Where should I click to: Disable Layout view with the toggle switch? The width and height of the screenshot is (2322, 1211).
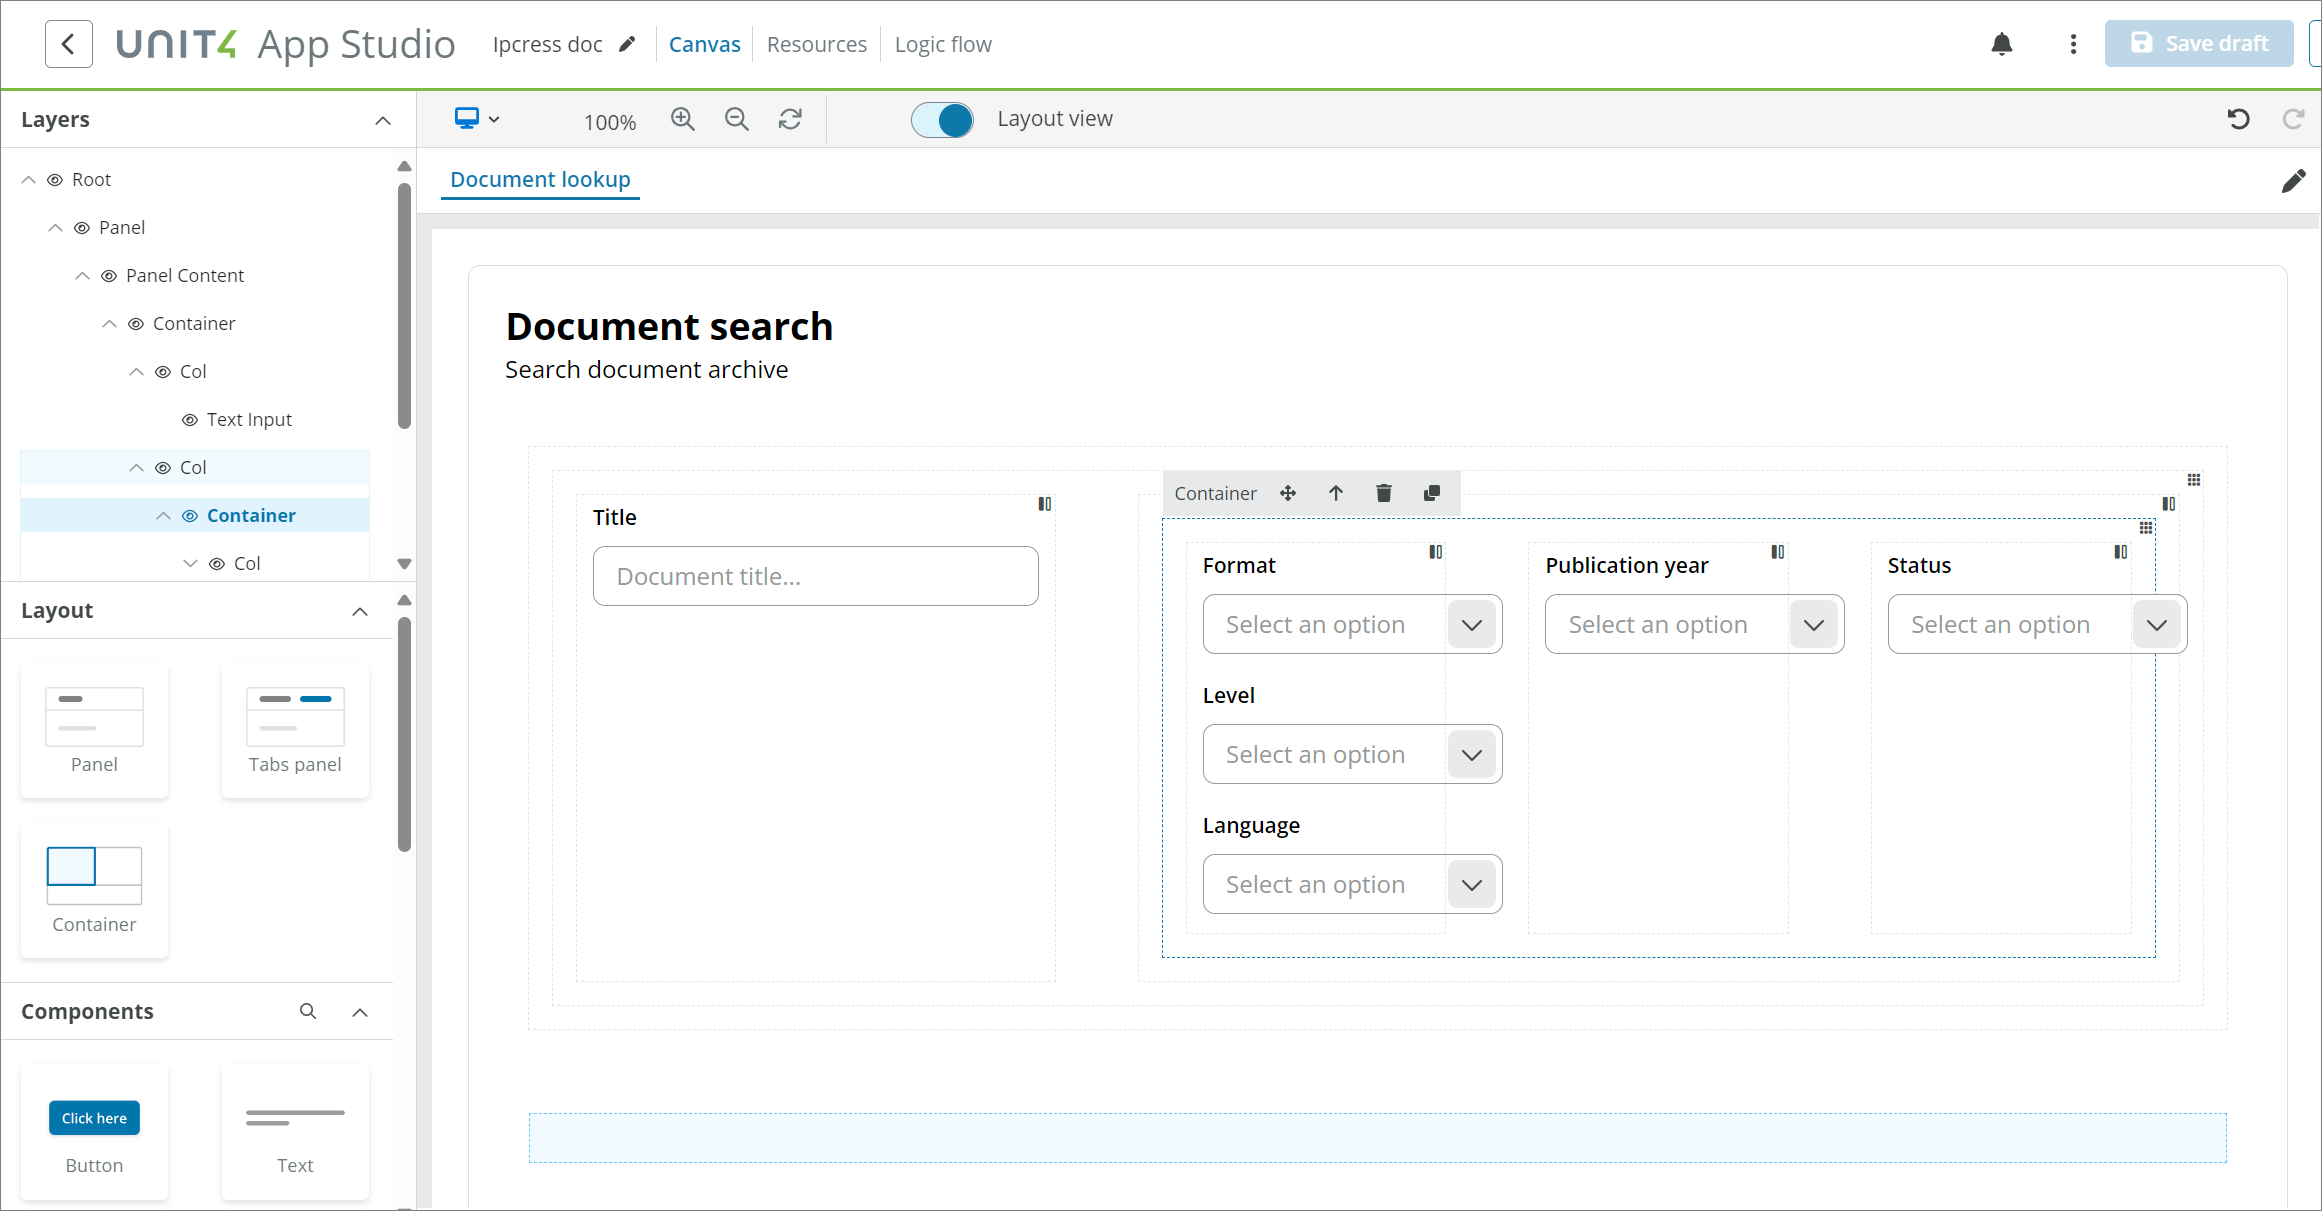tap(941, 119)
